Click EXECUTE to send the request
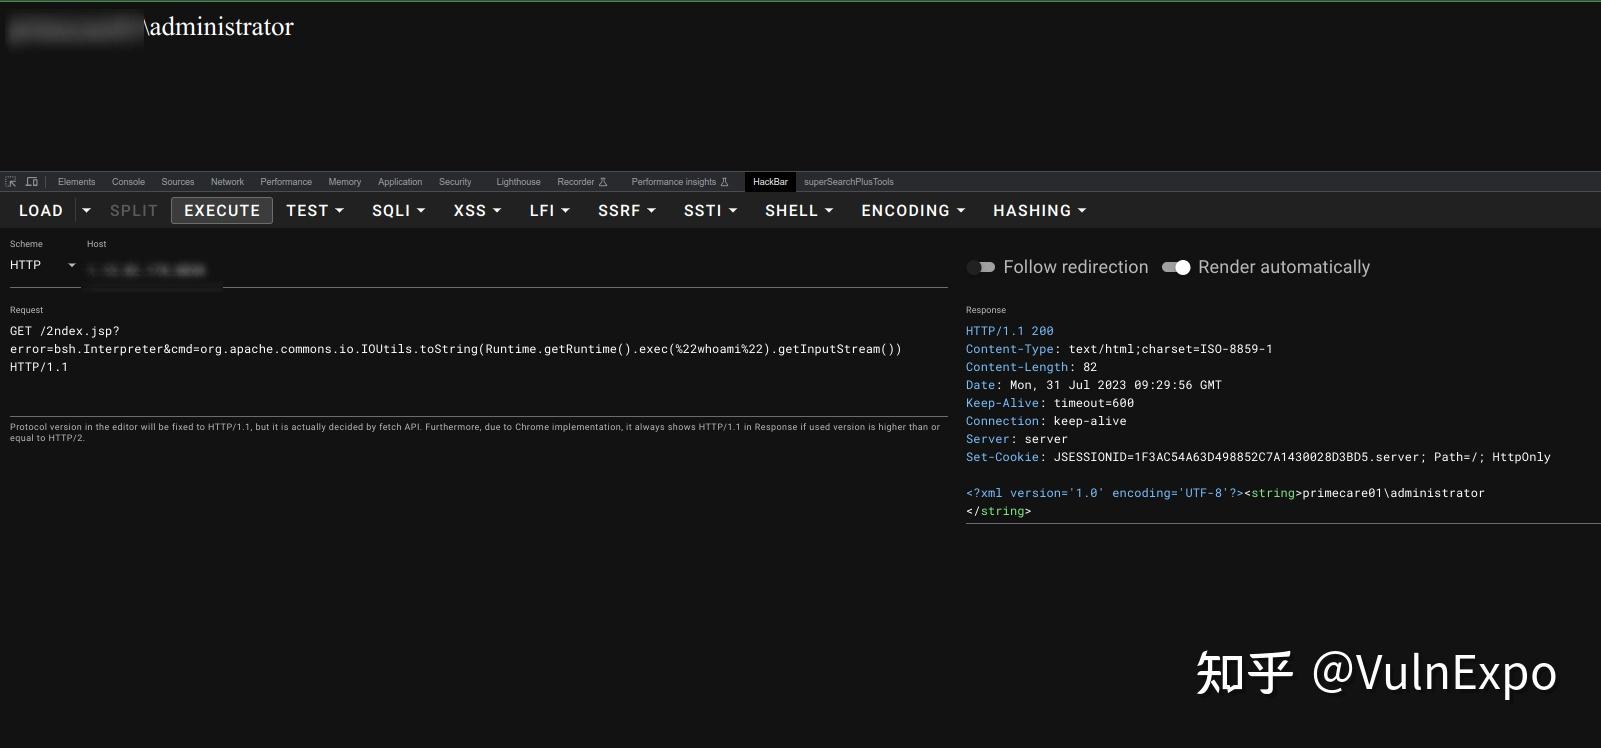The width and height of the screenshot is (1601, 748). [x=222, y=210]
